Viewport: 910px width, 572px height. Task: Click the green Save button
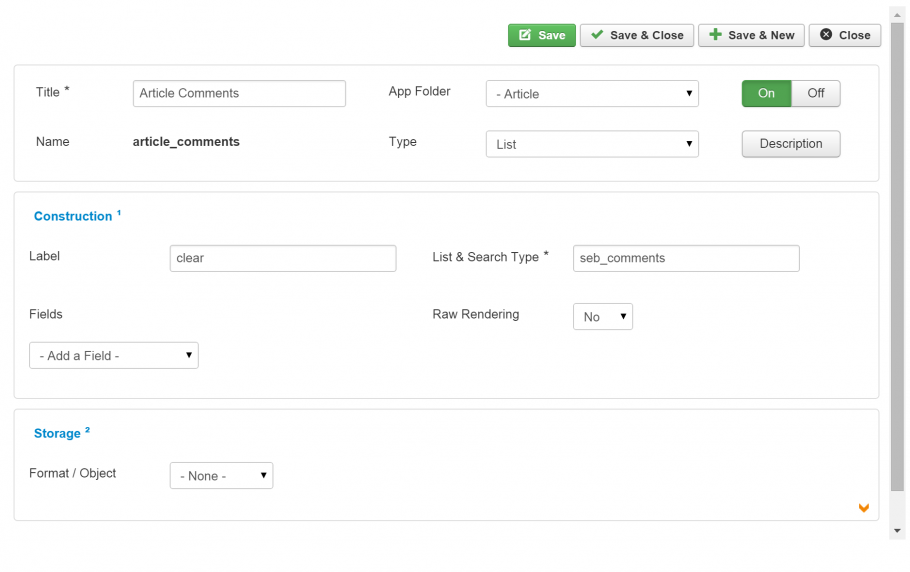click(541, 35)
